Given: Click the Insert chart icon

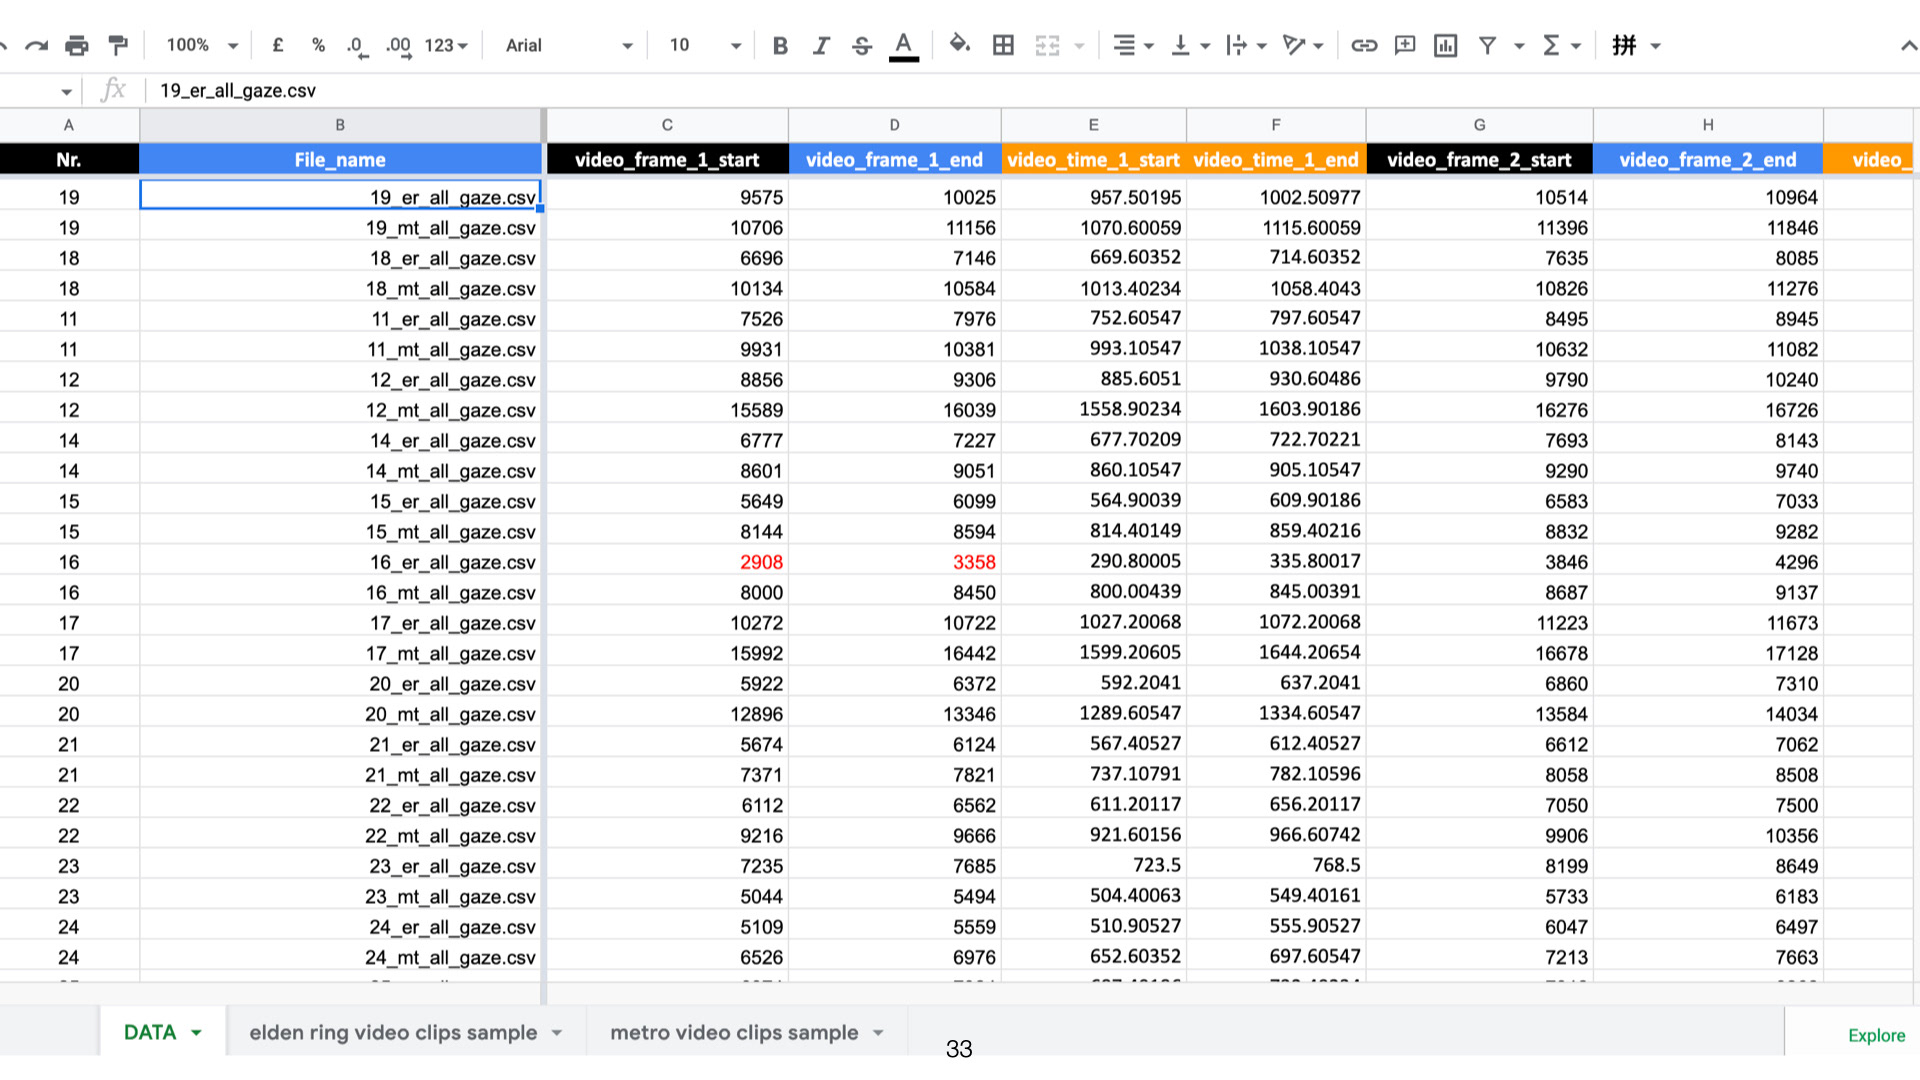Looking at the screenshot, I should 1445,45.
